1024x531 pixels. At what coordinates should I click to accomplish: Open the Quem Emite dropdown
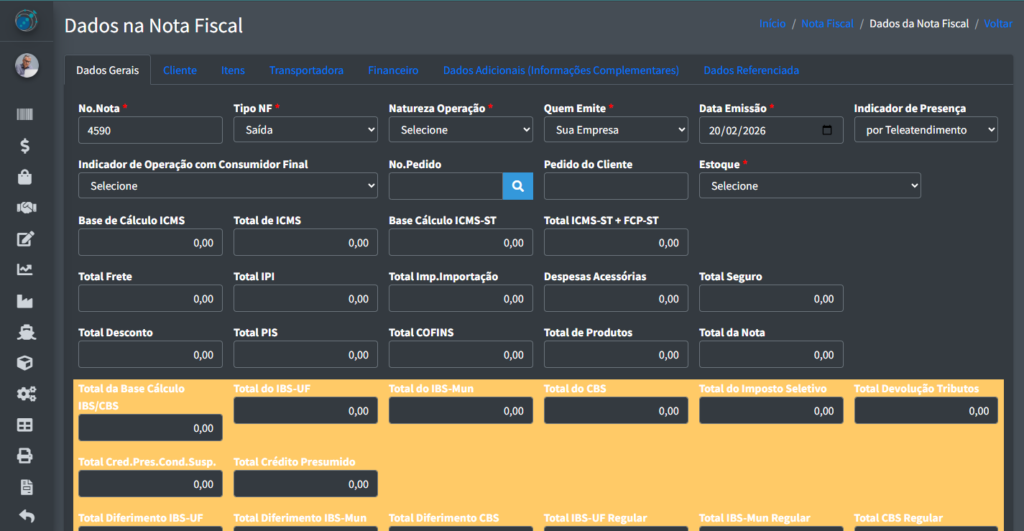click(x=615, y=130)
